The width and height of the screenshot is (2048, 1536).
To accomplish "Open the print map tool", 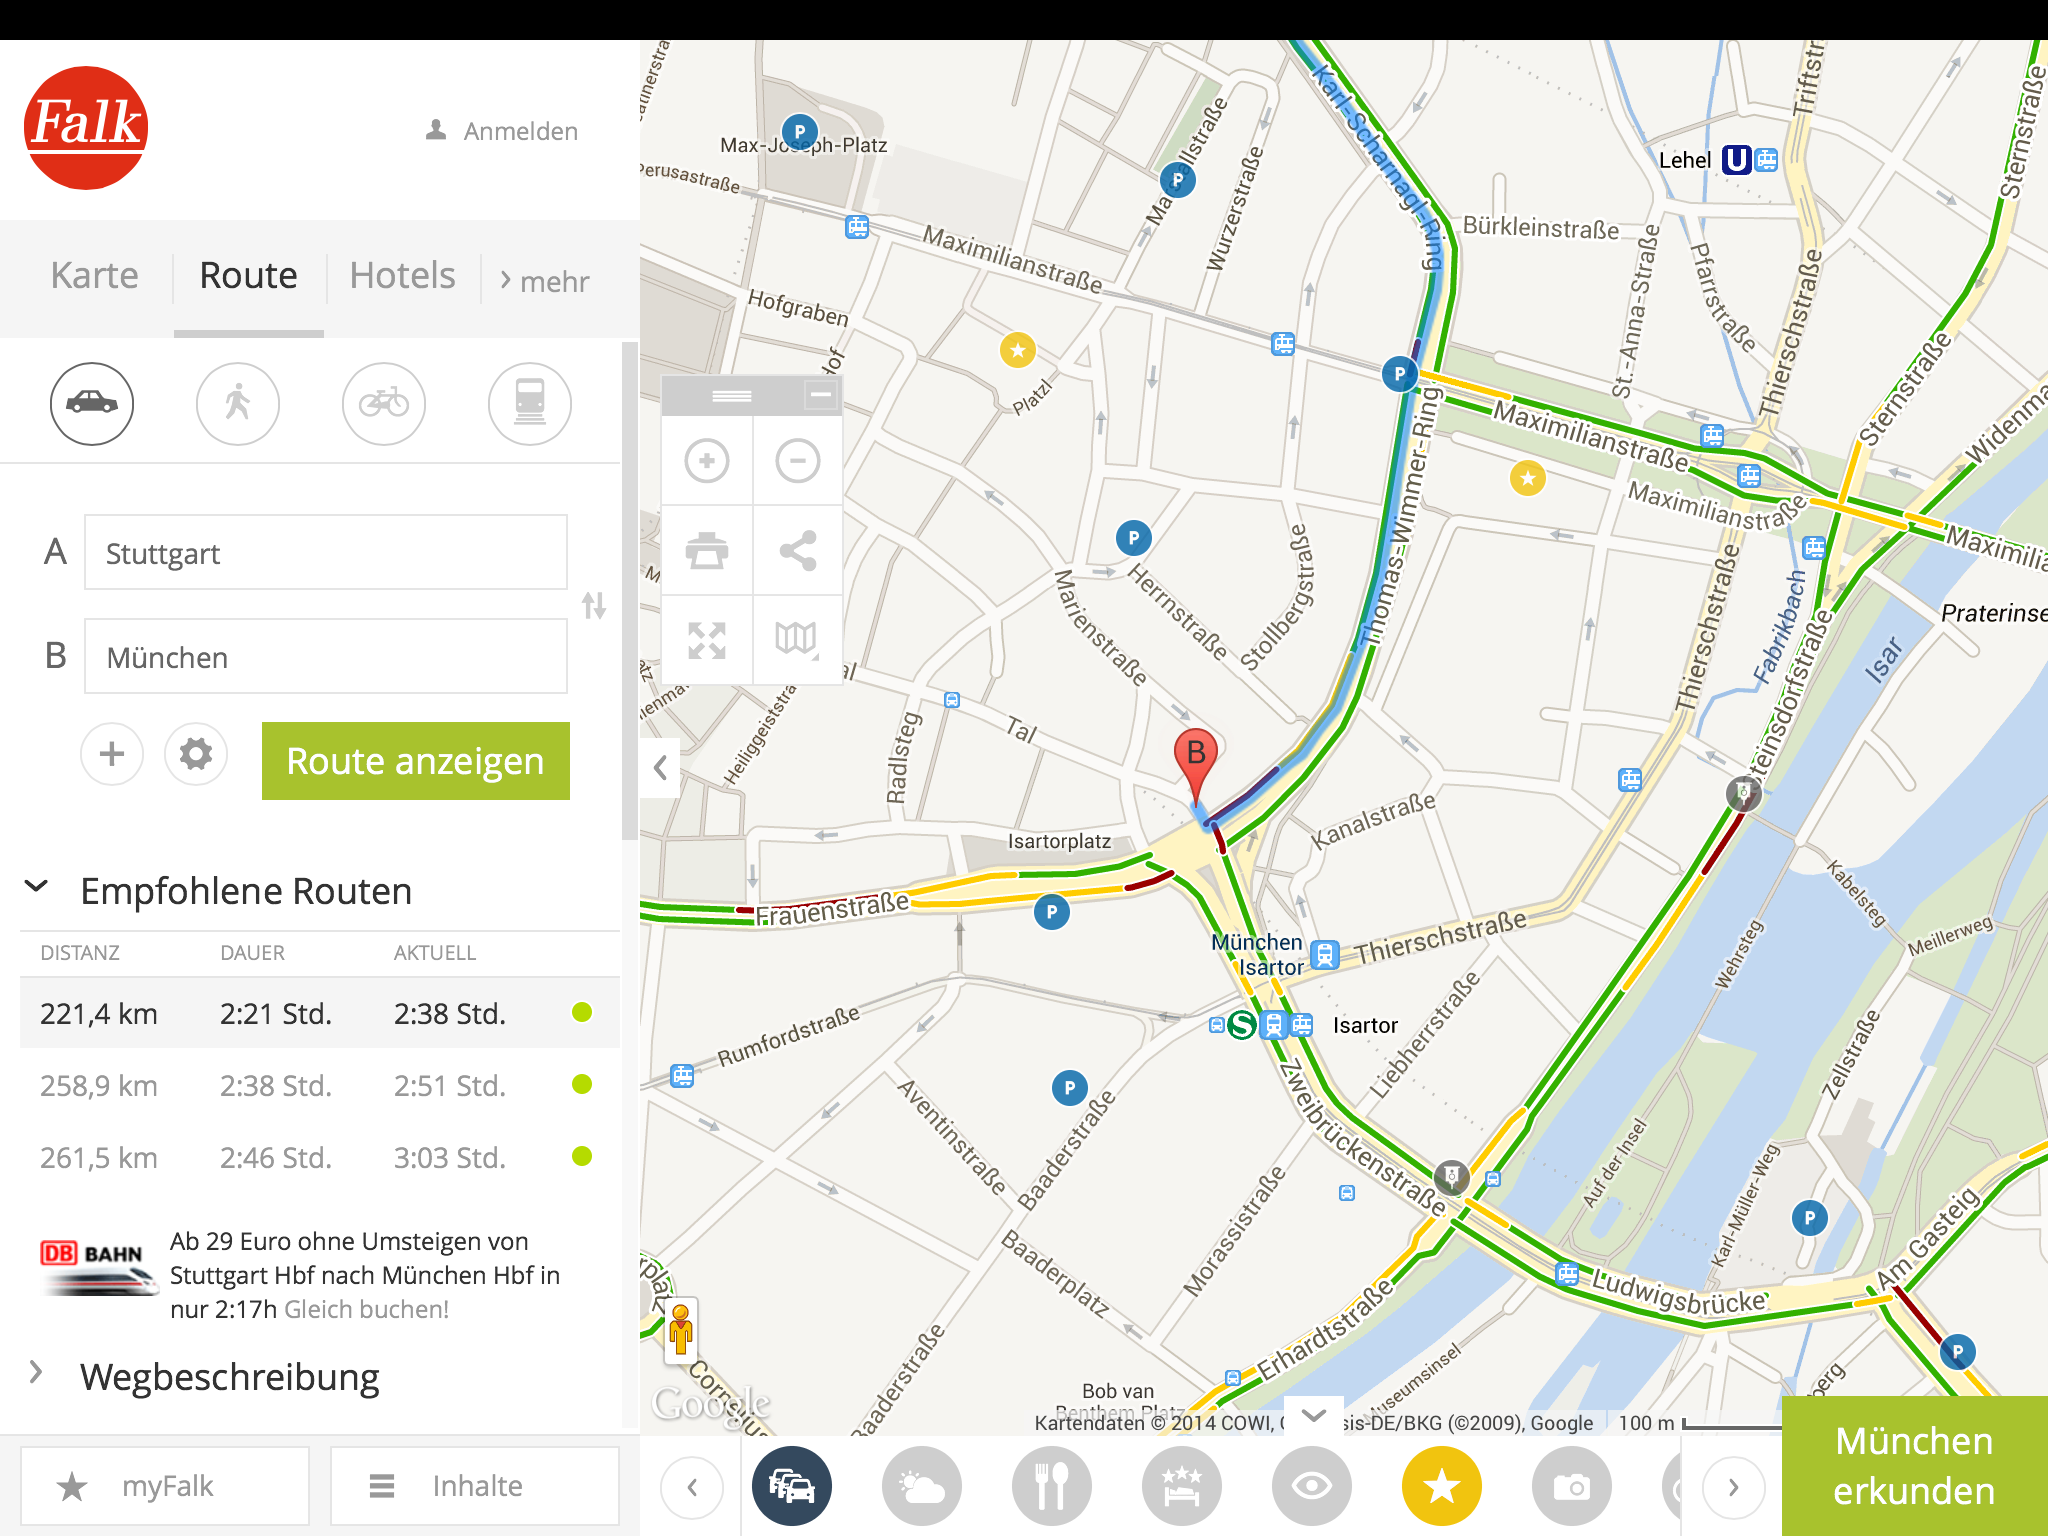I will tap(707, 550).
